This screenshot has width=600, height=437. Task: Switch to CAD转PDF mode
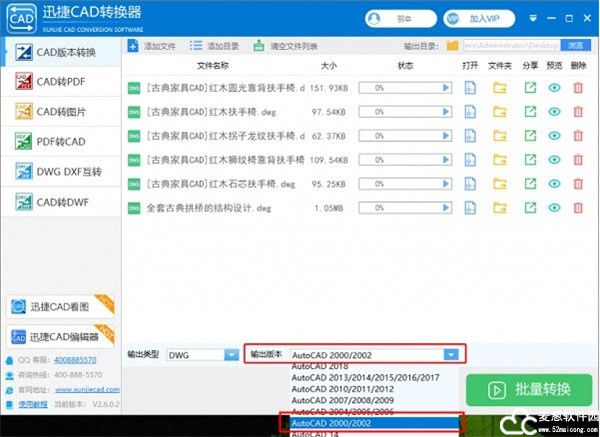61,82
